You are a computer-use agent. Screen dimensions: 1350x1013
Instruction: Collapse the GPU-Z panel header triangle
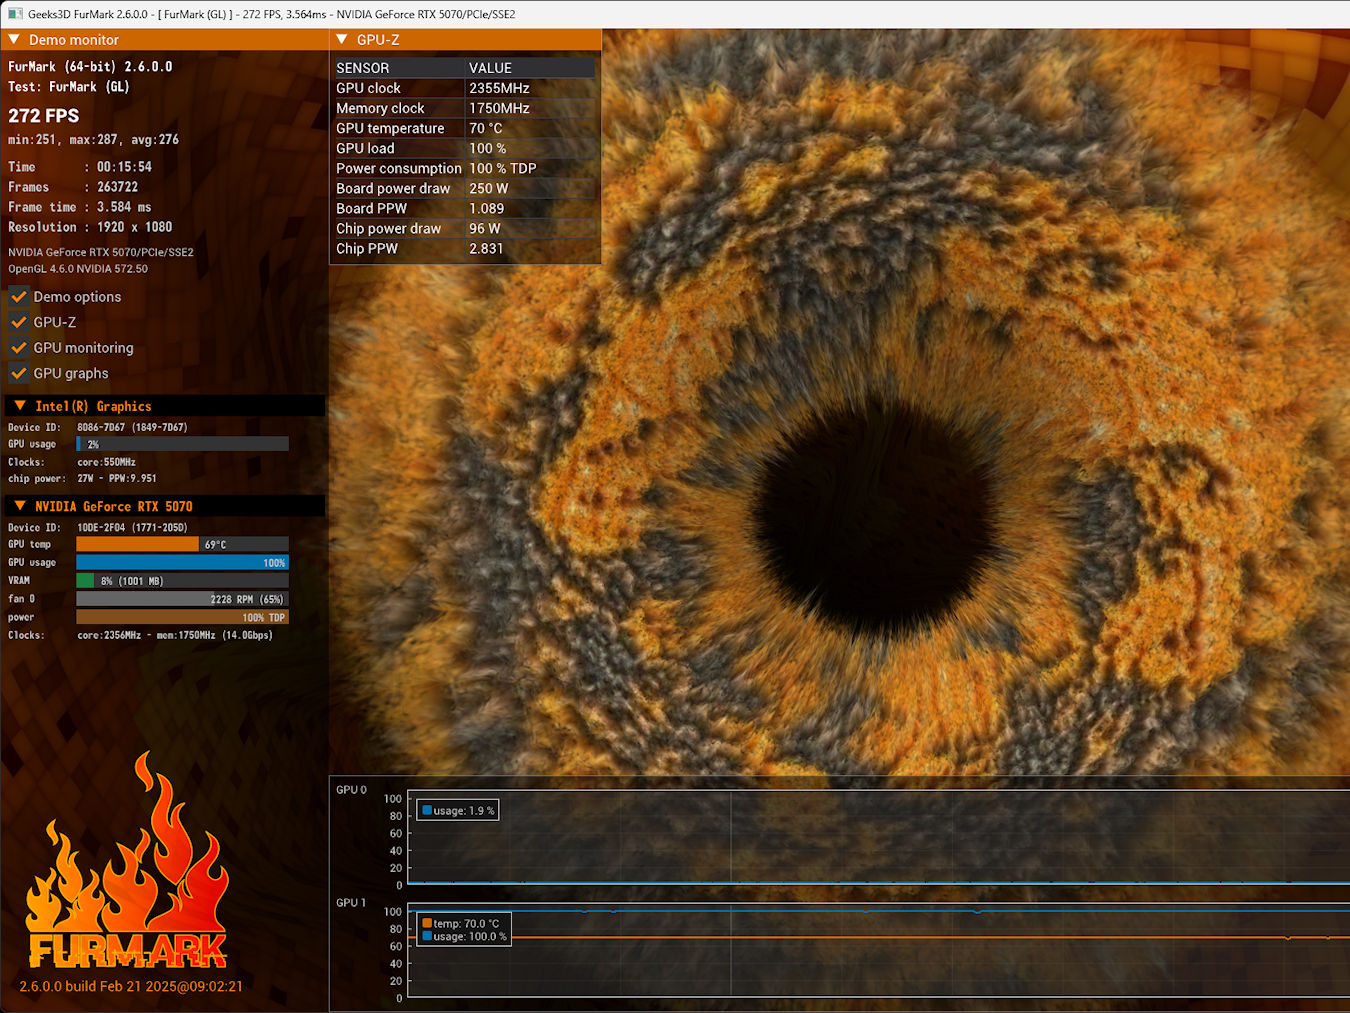(x=342, y=40)
